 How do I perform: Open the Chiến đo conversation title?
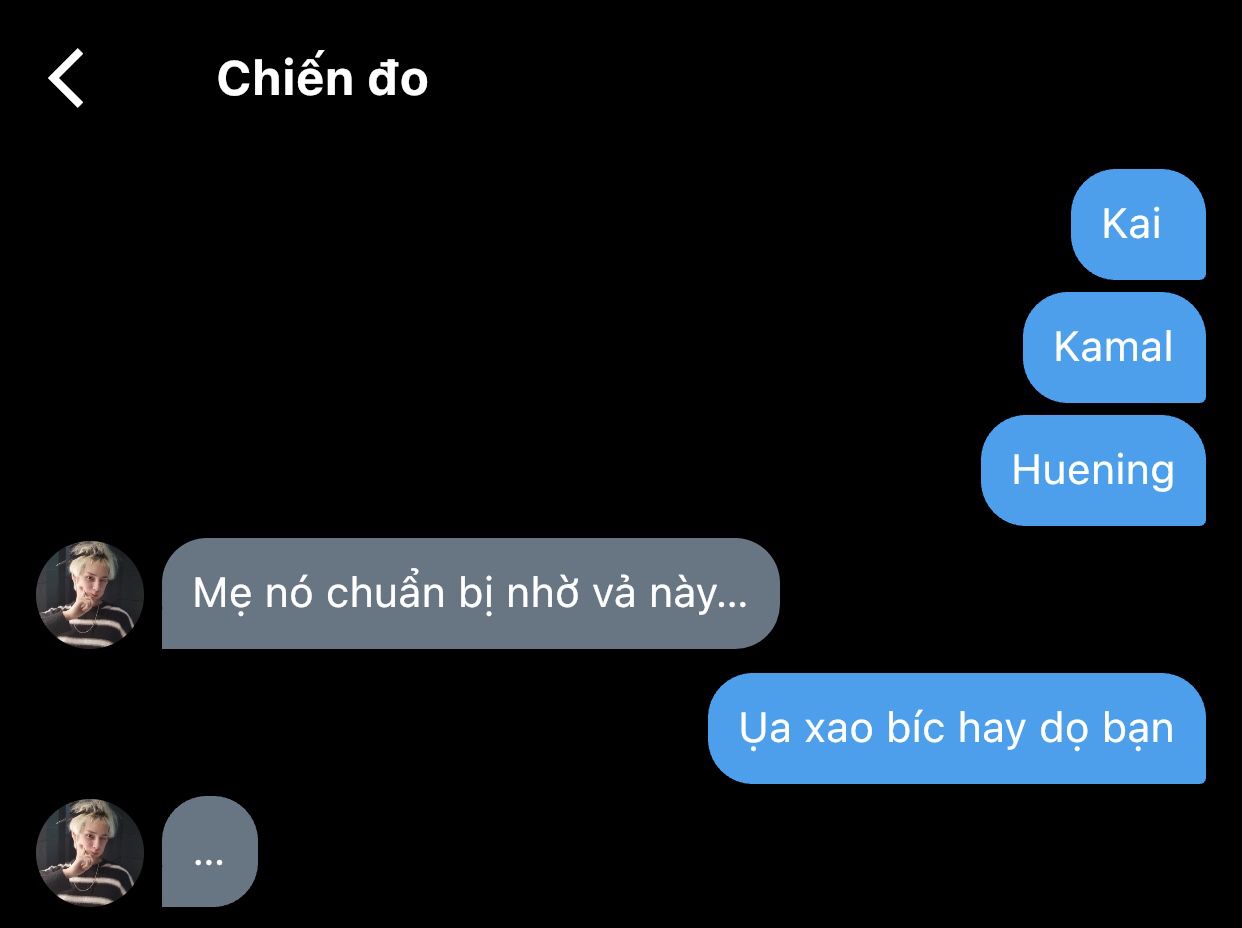click(322, 78)
